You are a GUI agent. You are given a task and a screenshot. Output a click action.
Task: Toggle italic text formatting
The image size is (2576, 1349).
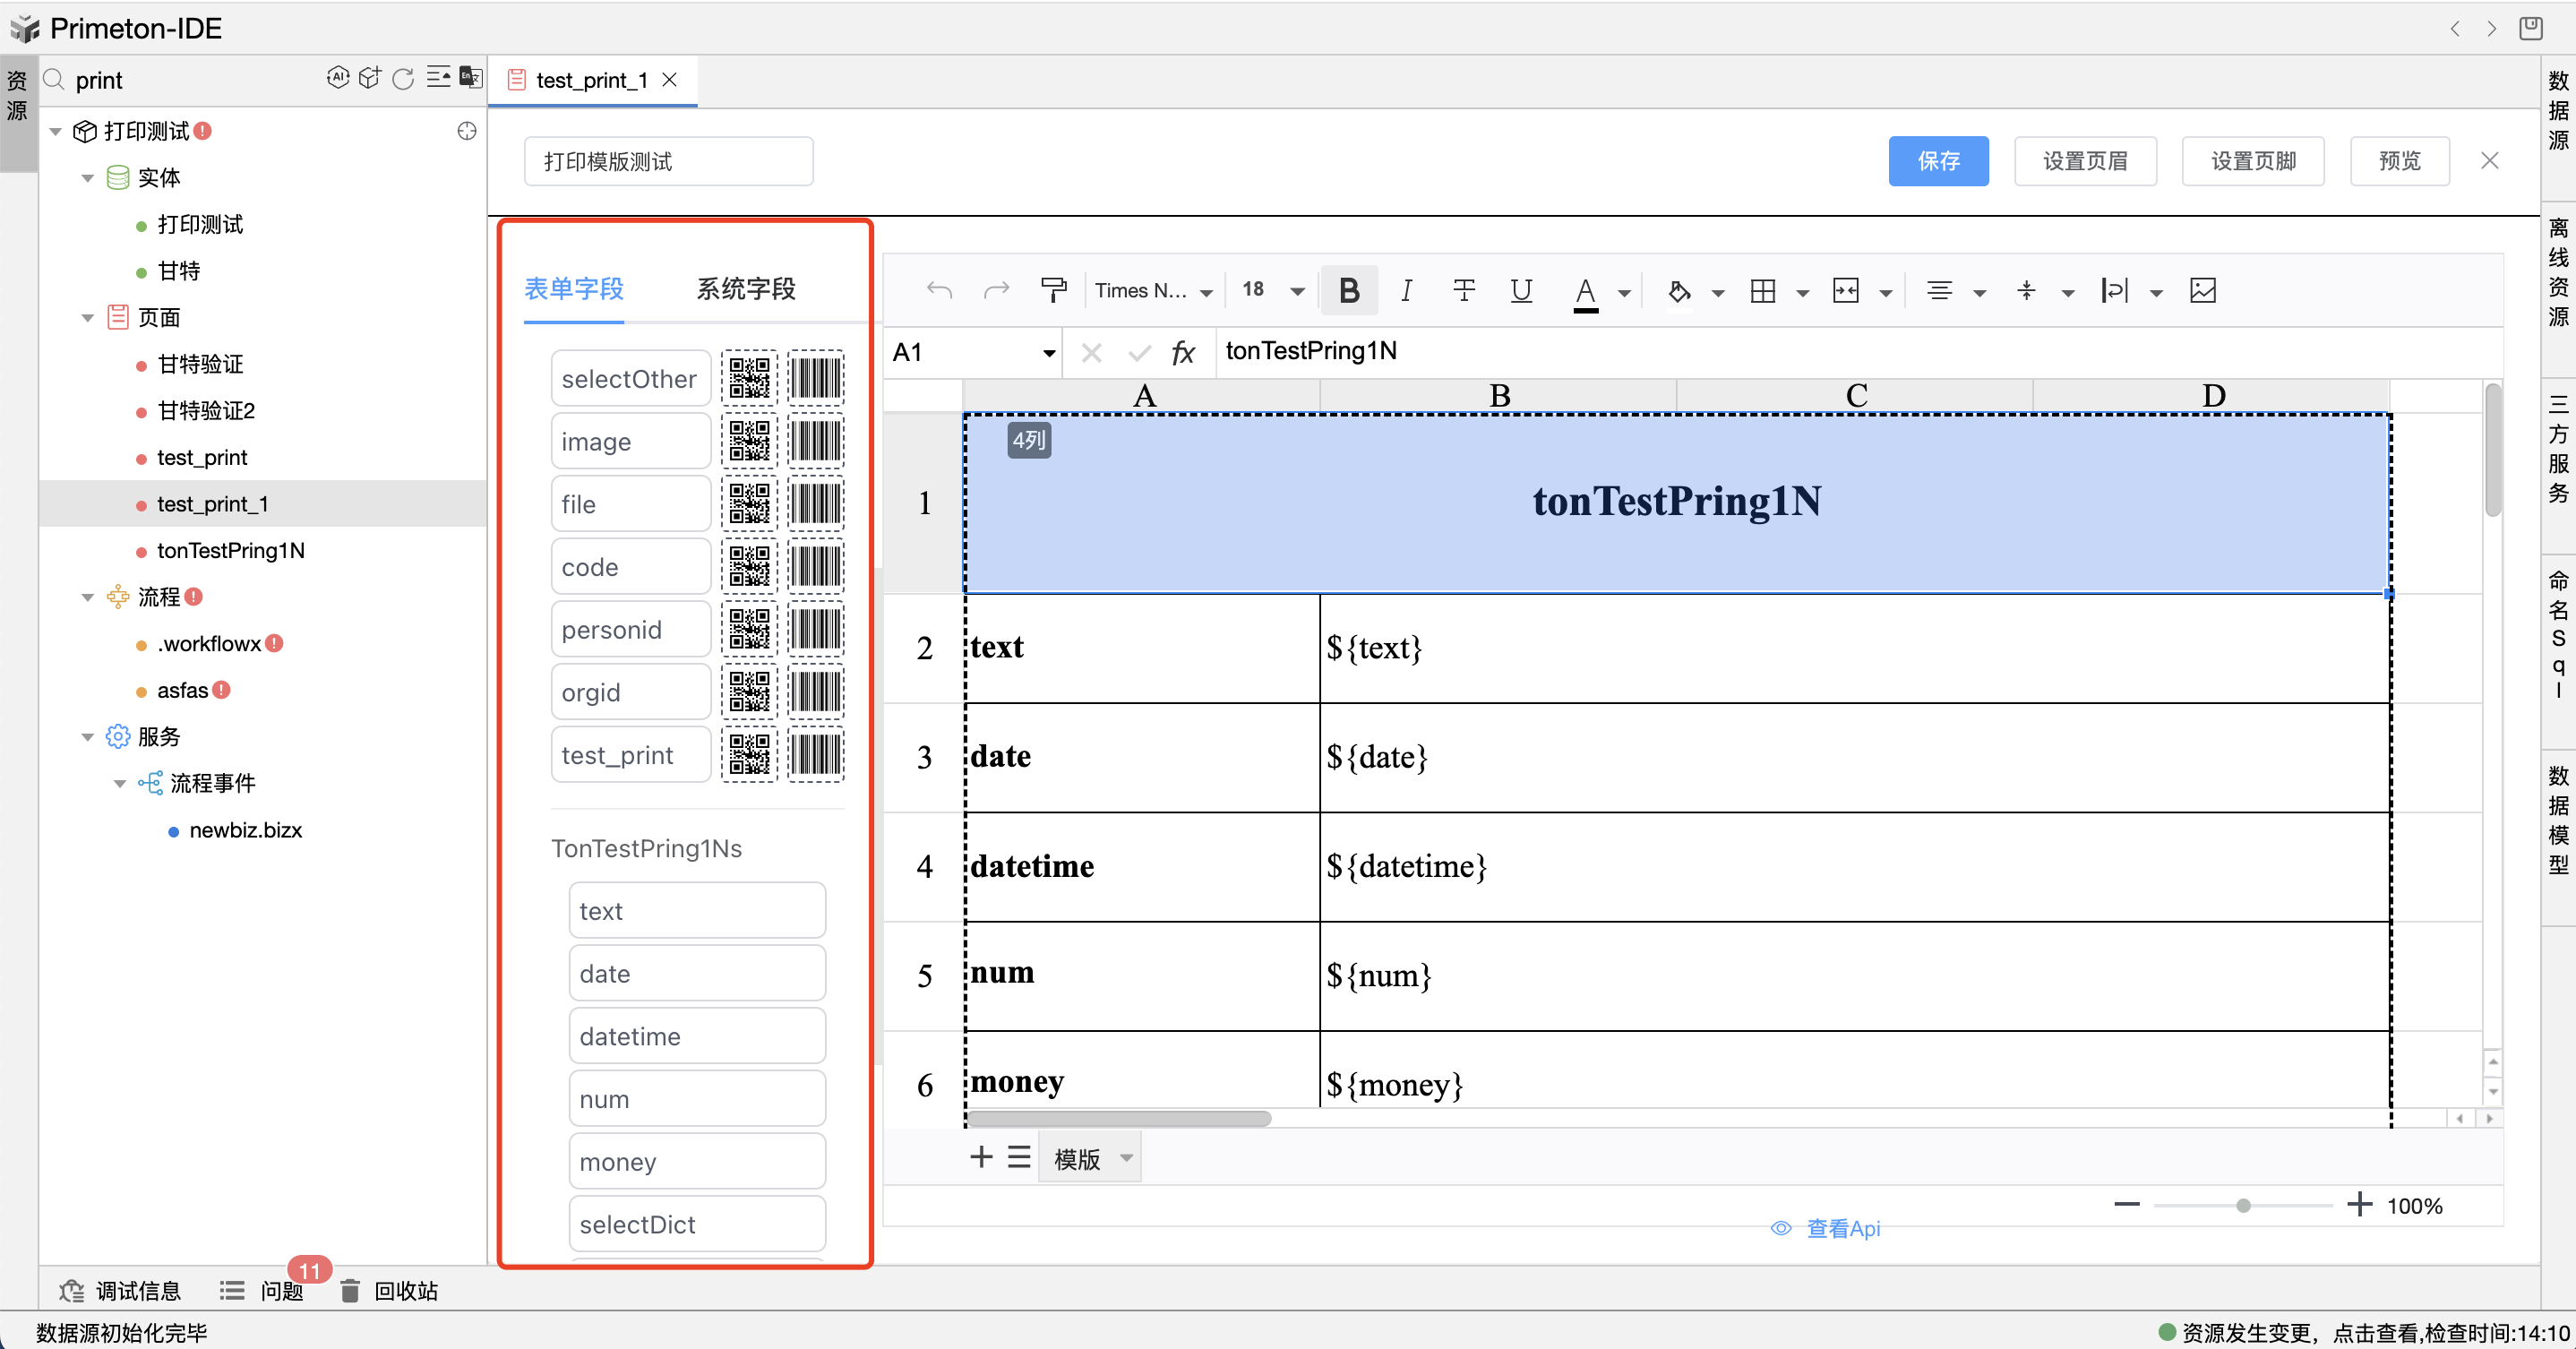pyautogui.click(x=1406, y=291)
